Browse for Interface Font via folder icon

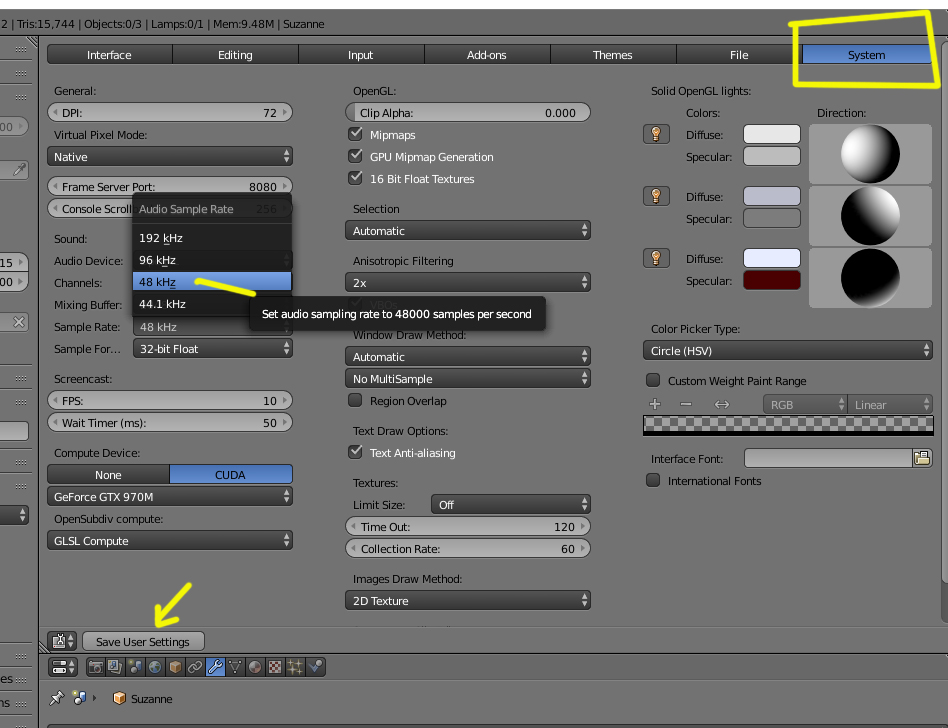click(x=922, y=458)
